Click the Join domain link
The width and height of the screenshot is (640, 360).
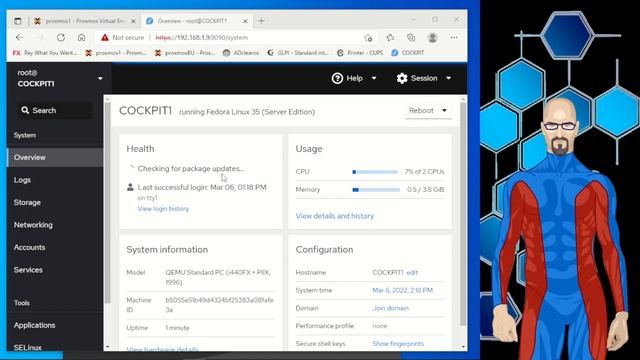coord(390,308)
